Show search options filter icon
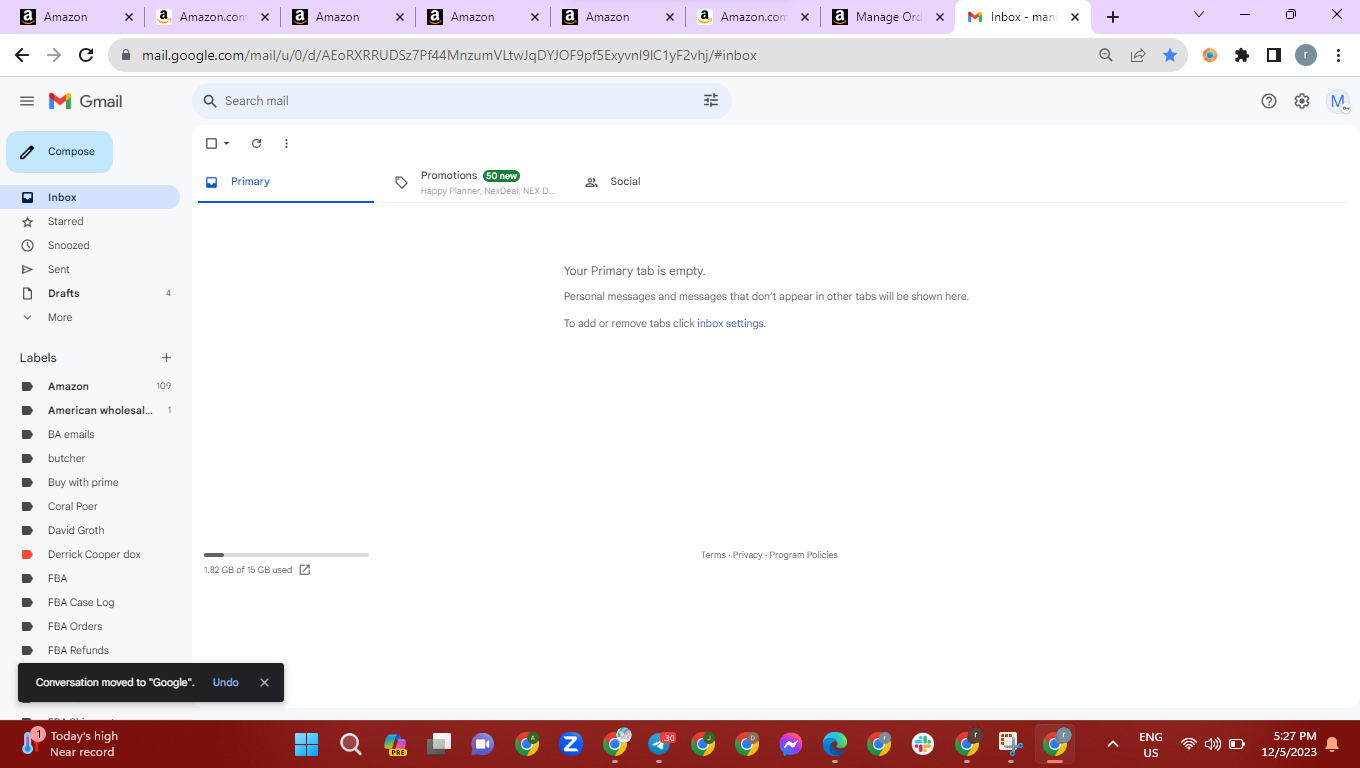The height and width of the screenshot is (768, 1360). (x=711, y=101)
